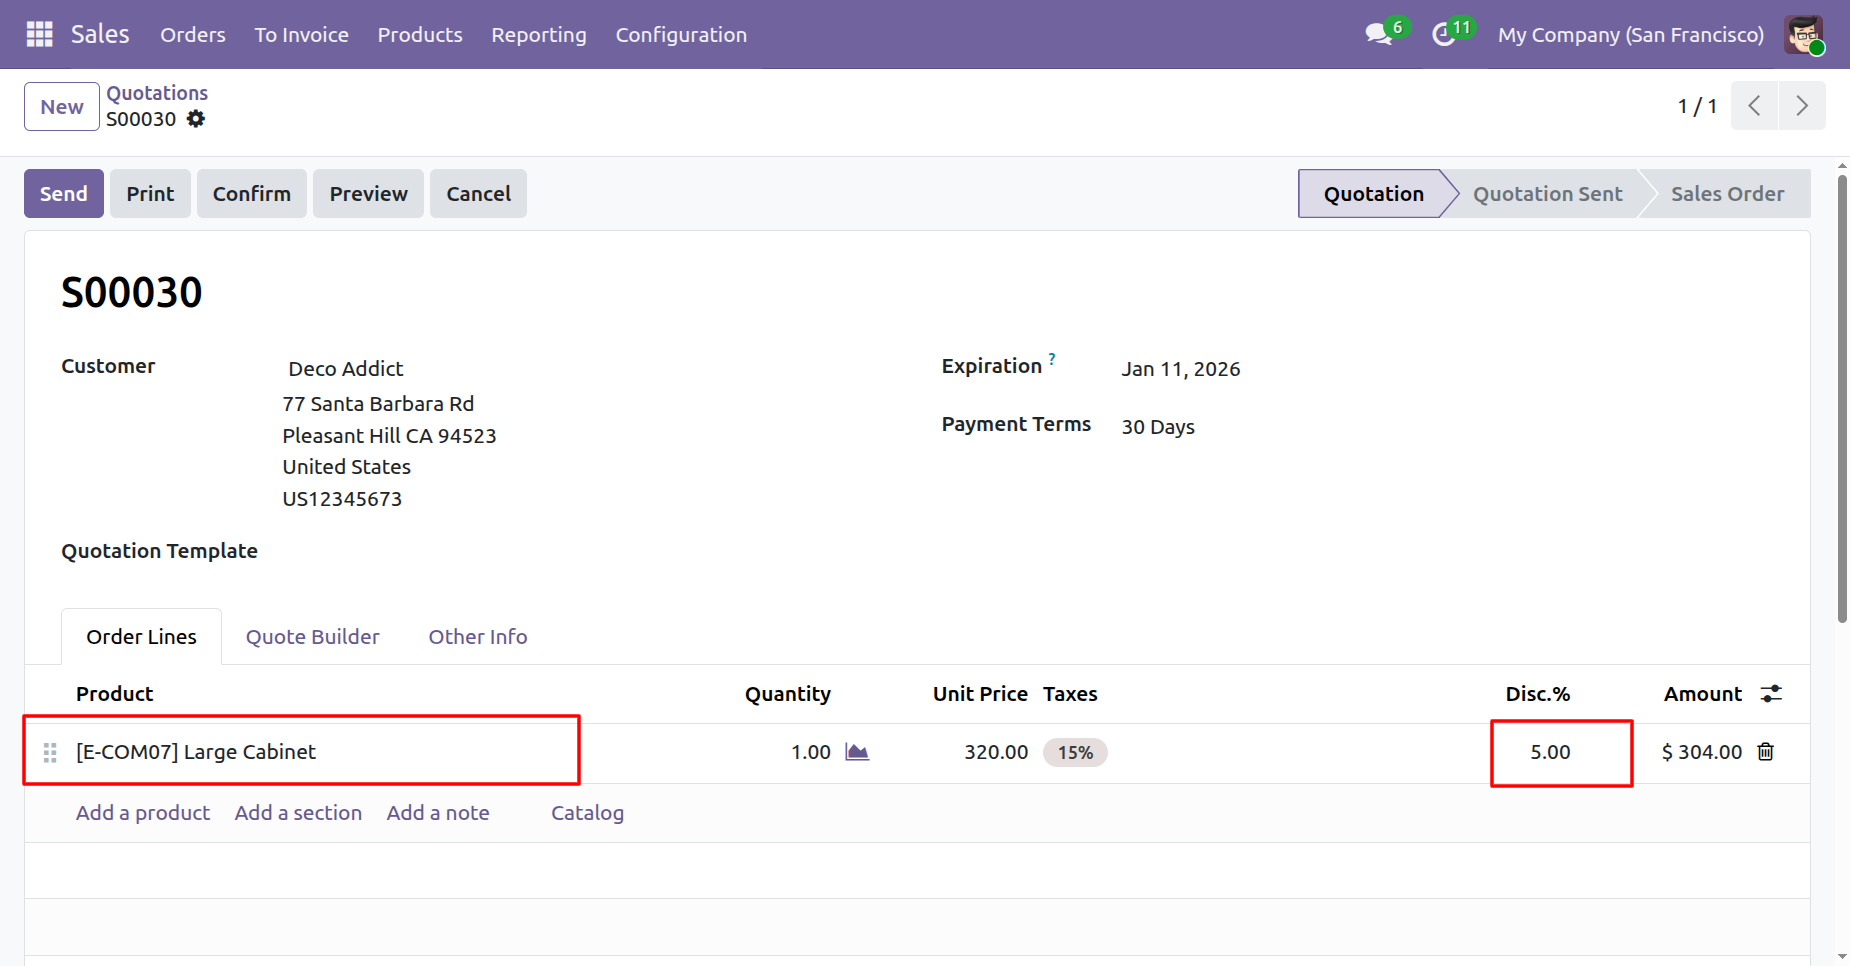Viewport: 1850px width, 966px height.
Task: Open the Reporting menu dropdown
Action: [x=538, y=35]
